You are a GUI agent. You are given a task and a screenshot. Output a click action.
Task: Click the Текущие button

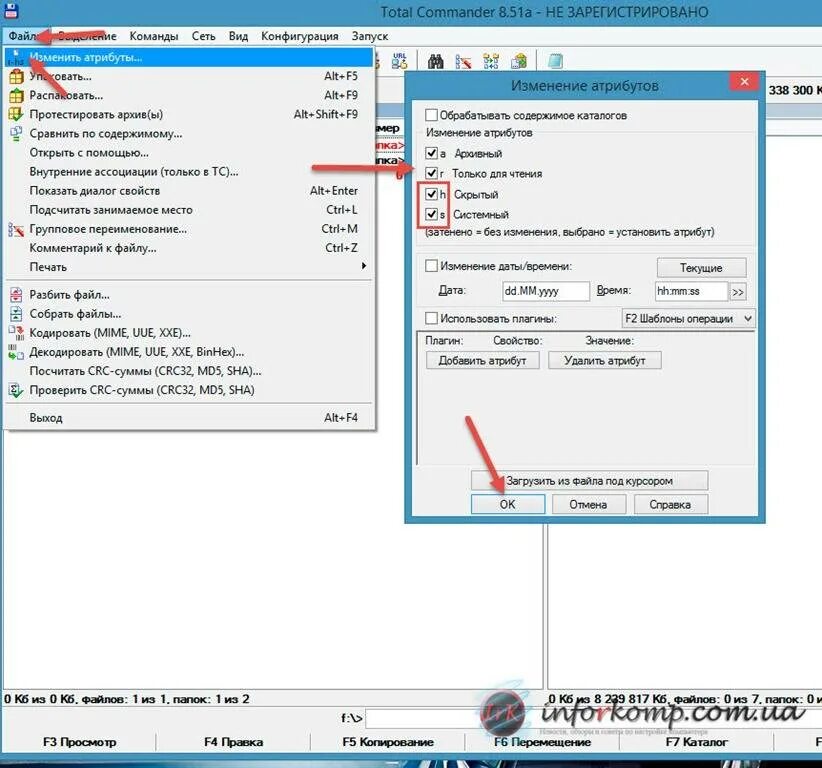click(x=701, y=268)
